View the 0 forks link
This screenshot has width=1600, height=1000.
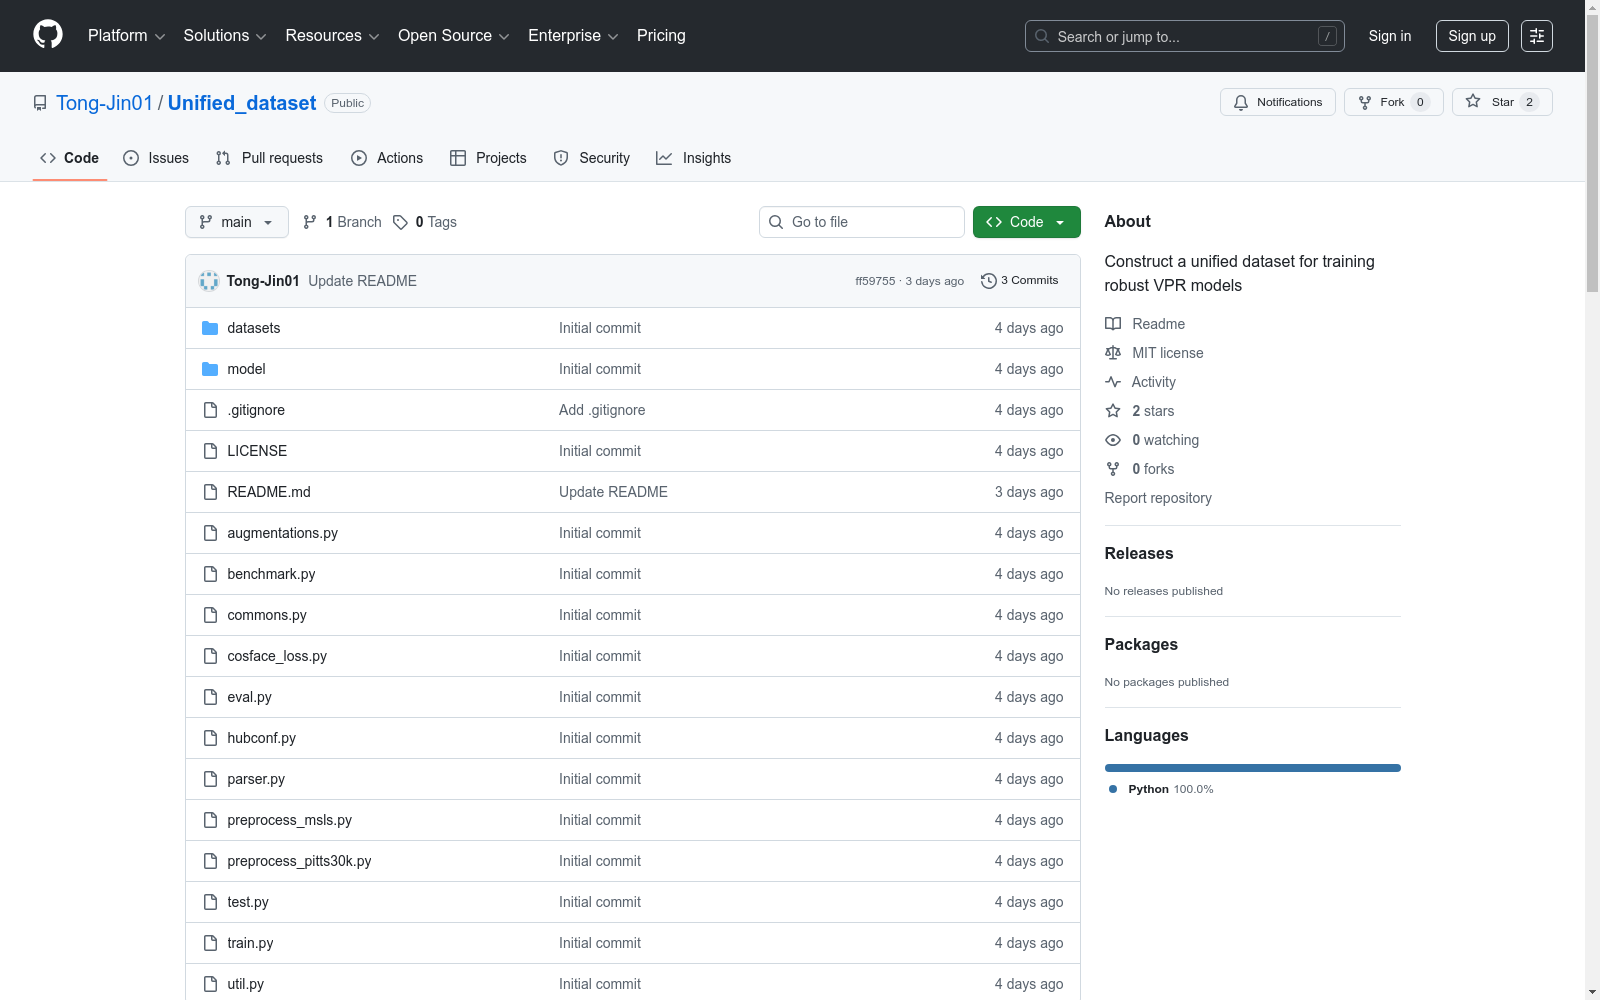1140,469
